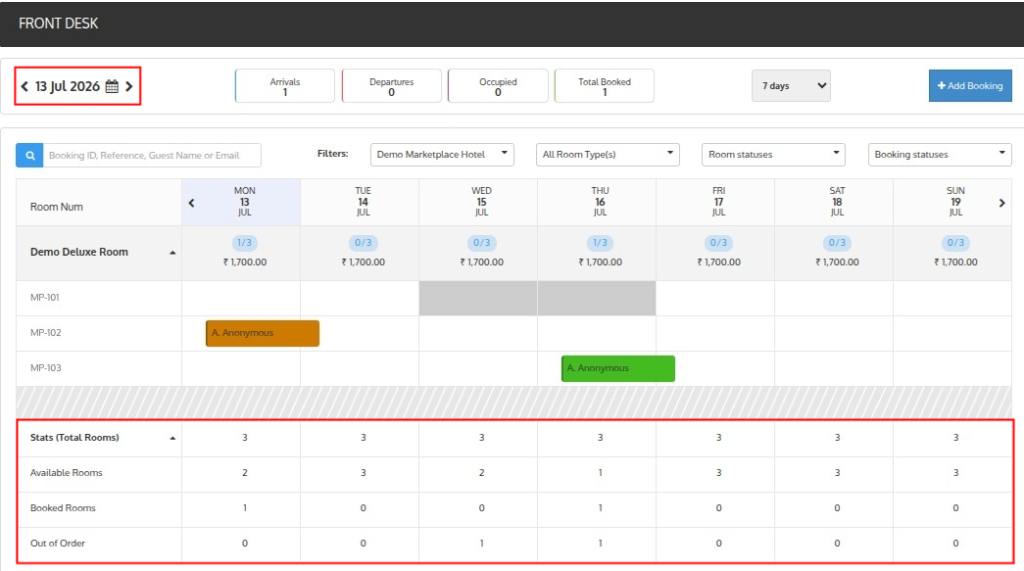Select room MP-103 row label
The image size is (1024, 571).
click(x=46, y=368)
